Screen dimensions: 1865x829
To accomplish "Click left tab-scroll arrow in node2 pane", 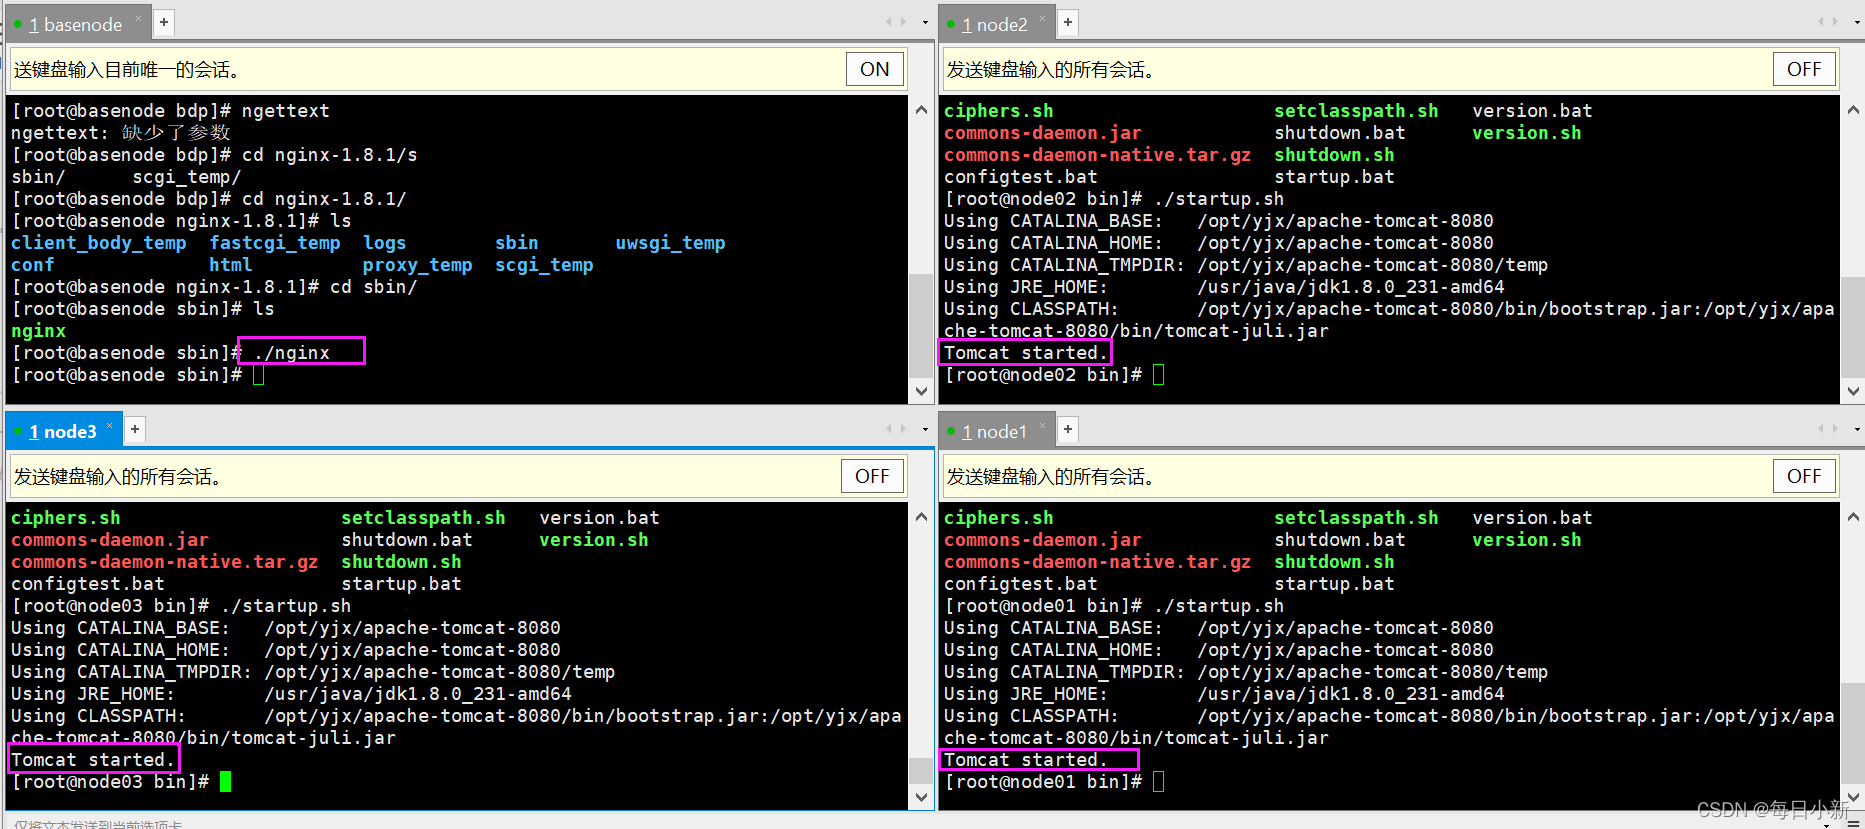I will coord(1821,22).
